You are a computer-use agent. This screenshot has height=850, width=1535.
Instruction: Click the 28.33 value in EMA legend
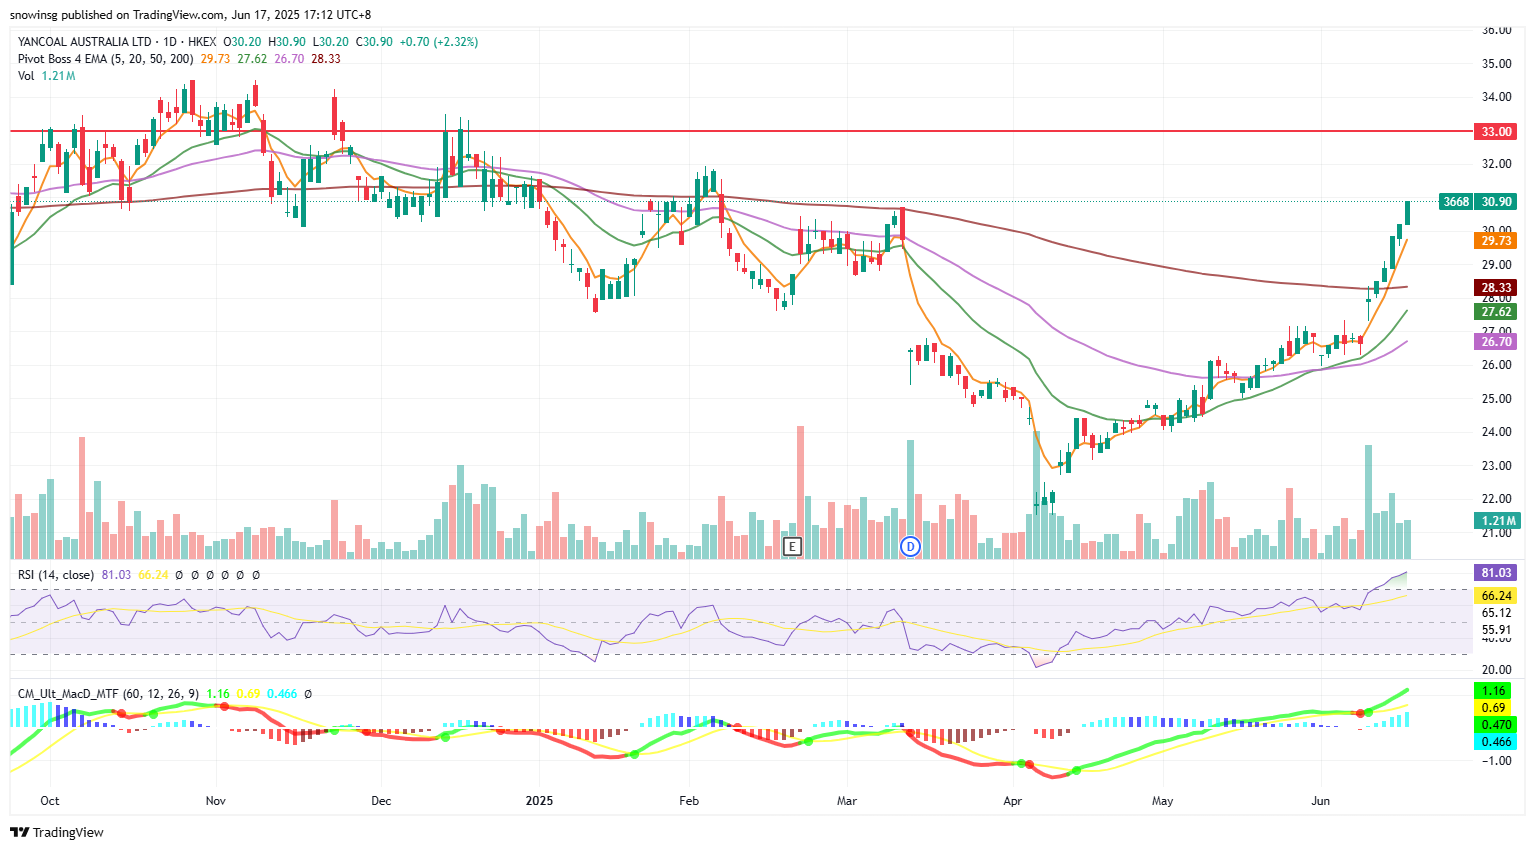(326, 59)
